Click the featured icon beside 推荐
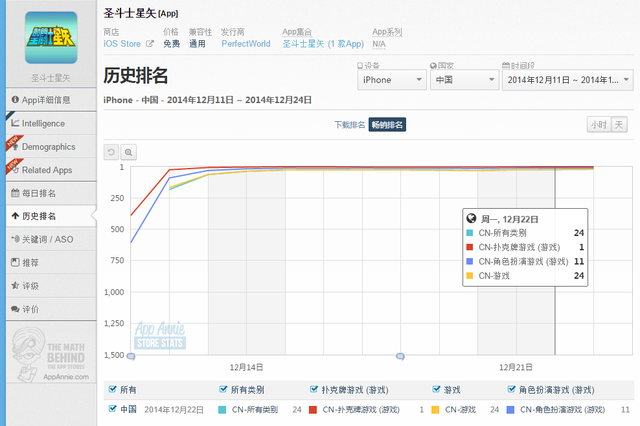Screen dimensions: 640x426 point(15,262)
